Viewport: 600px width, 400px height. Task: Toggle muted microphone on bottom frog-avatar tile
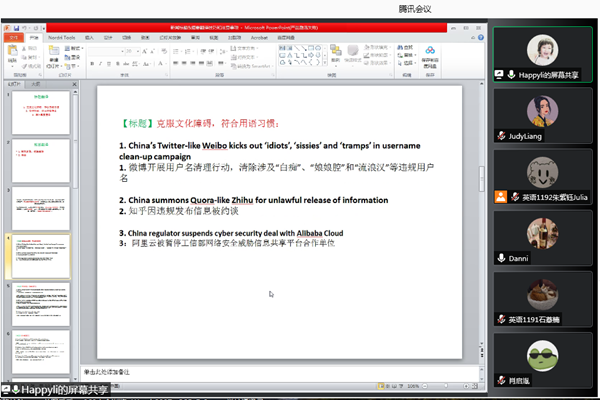pyautogui.click(x=501, y=380)
